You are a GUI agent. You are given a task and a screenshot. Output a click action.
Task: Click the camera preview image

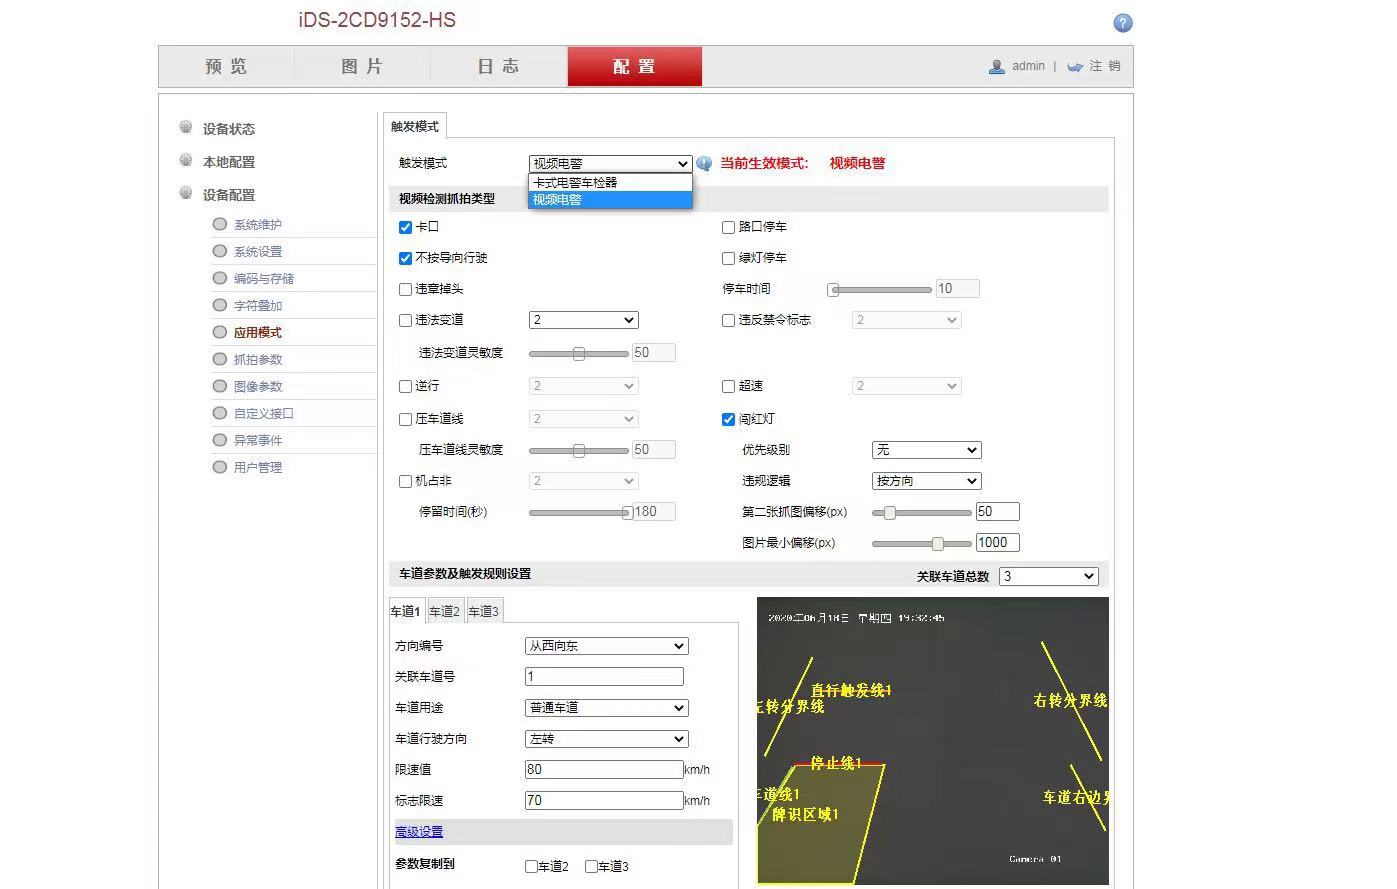933,741
